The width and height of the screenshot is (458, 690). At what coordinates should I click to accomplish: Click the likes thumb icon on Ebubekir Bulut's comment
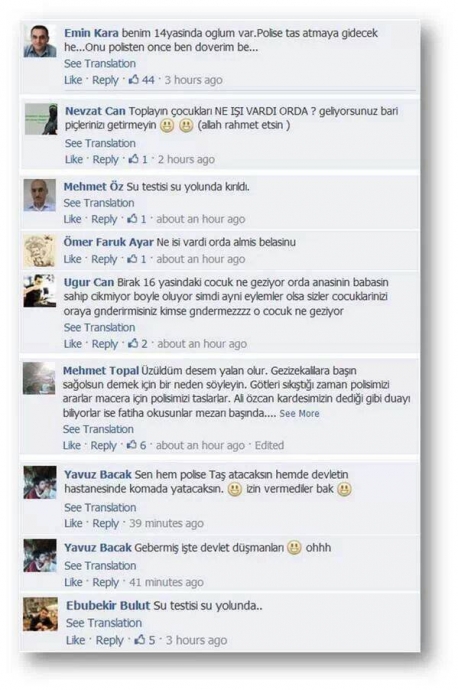[140, 639]
